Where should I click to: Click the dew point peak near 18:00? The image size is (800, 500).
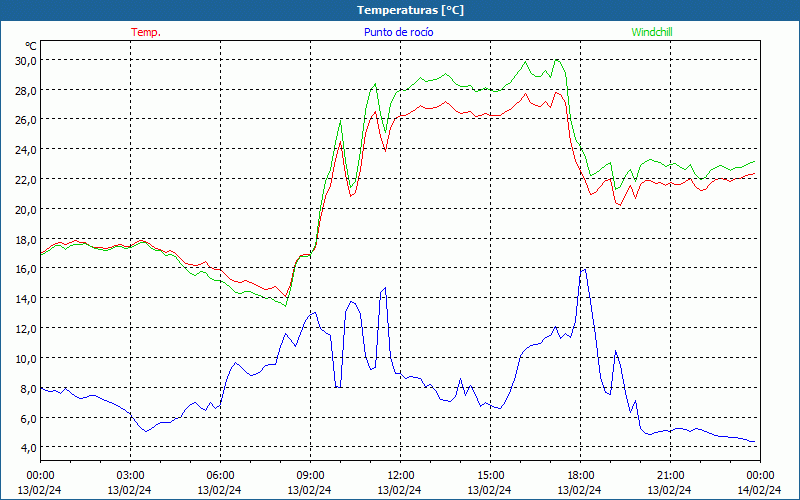pos(584,269)
